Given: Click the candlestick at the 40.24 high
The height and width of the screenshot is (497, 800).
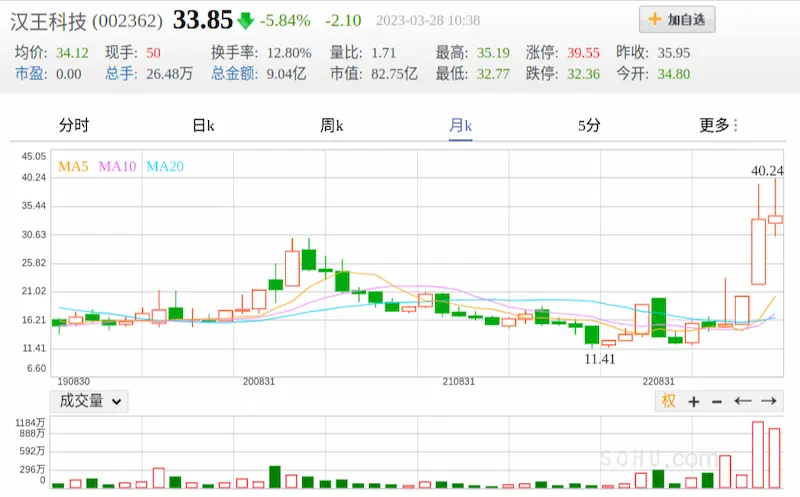Looking at the screenshot, I should [775, 219].
